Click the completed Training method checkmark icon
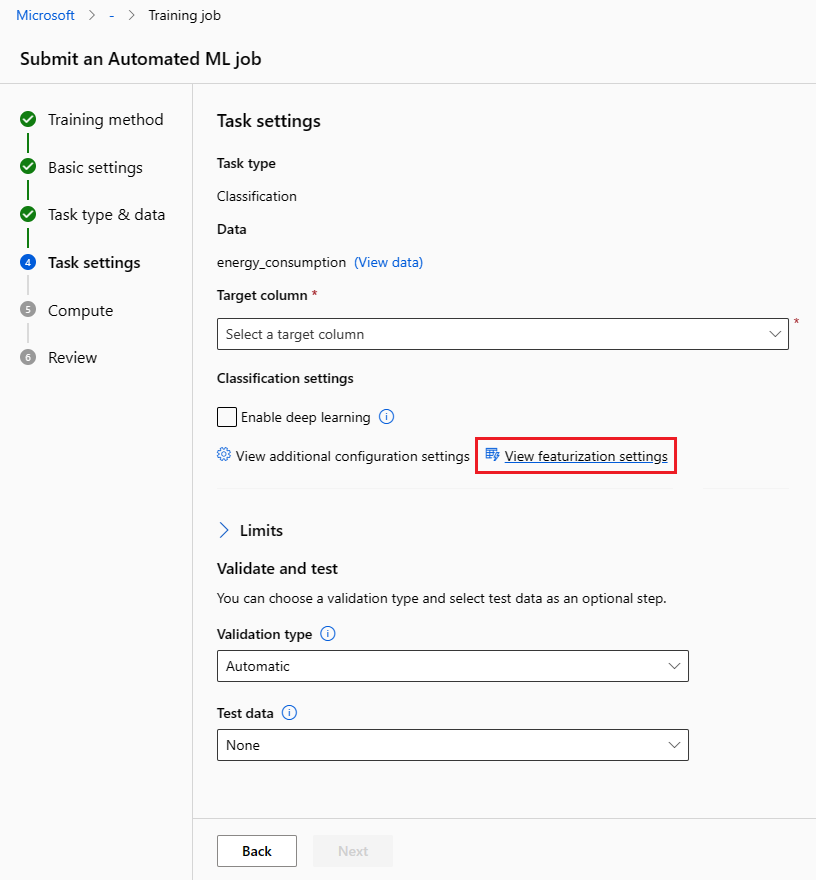The width and height of the screenshot is (816, 880). [x=28, y=119]
